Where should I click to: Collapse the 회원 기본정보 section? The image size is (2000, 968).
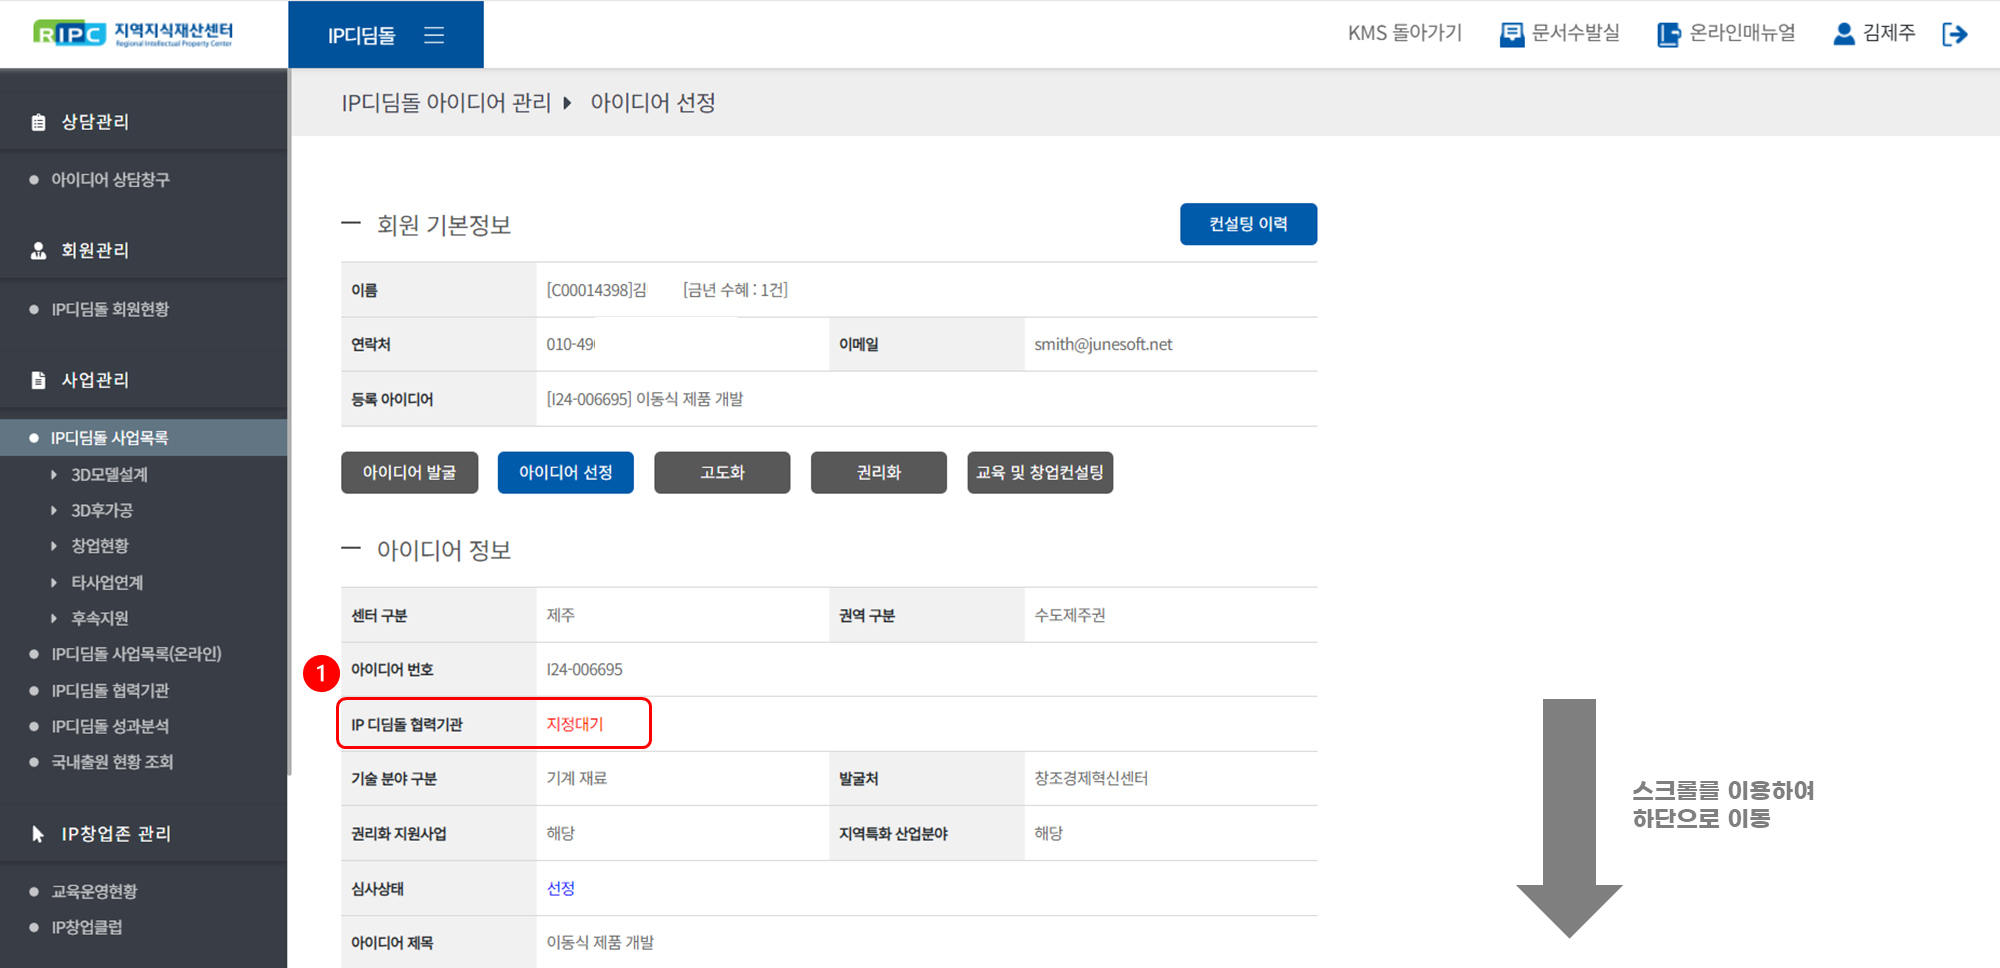click(351, 224)
